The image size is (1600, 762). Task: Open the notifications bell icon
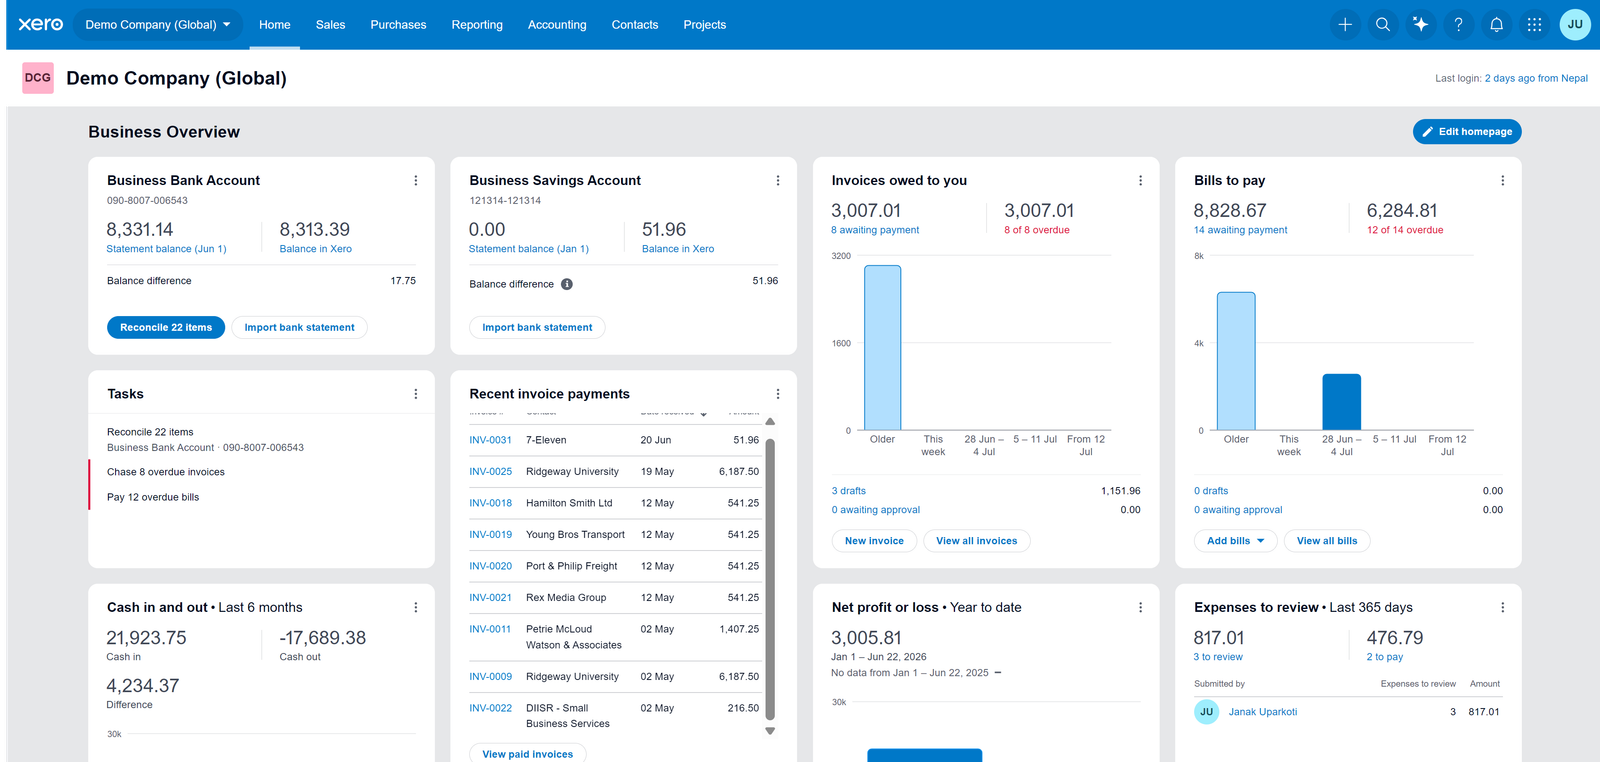click(1497, 25)
